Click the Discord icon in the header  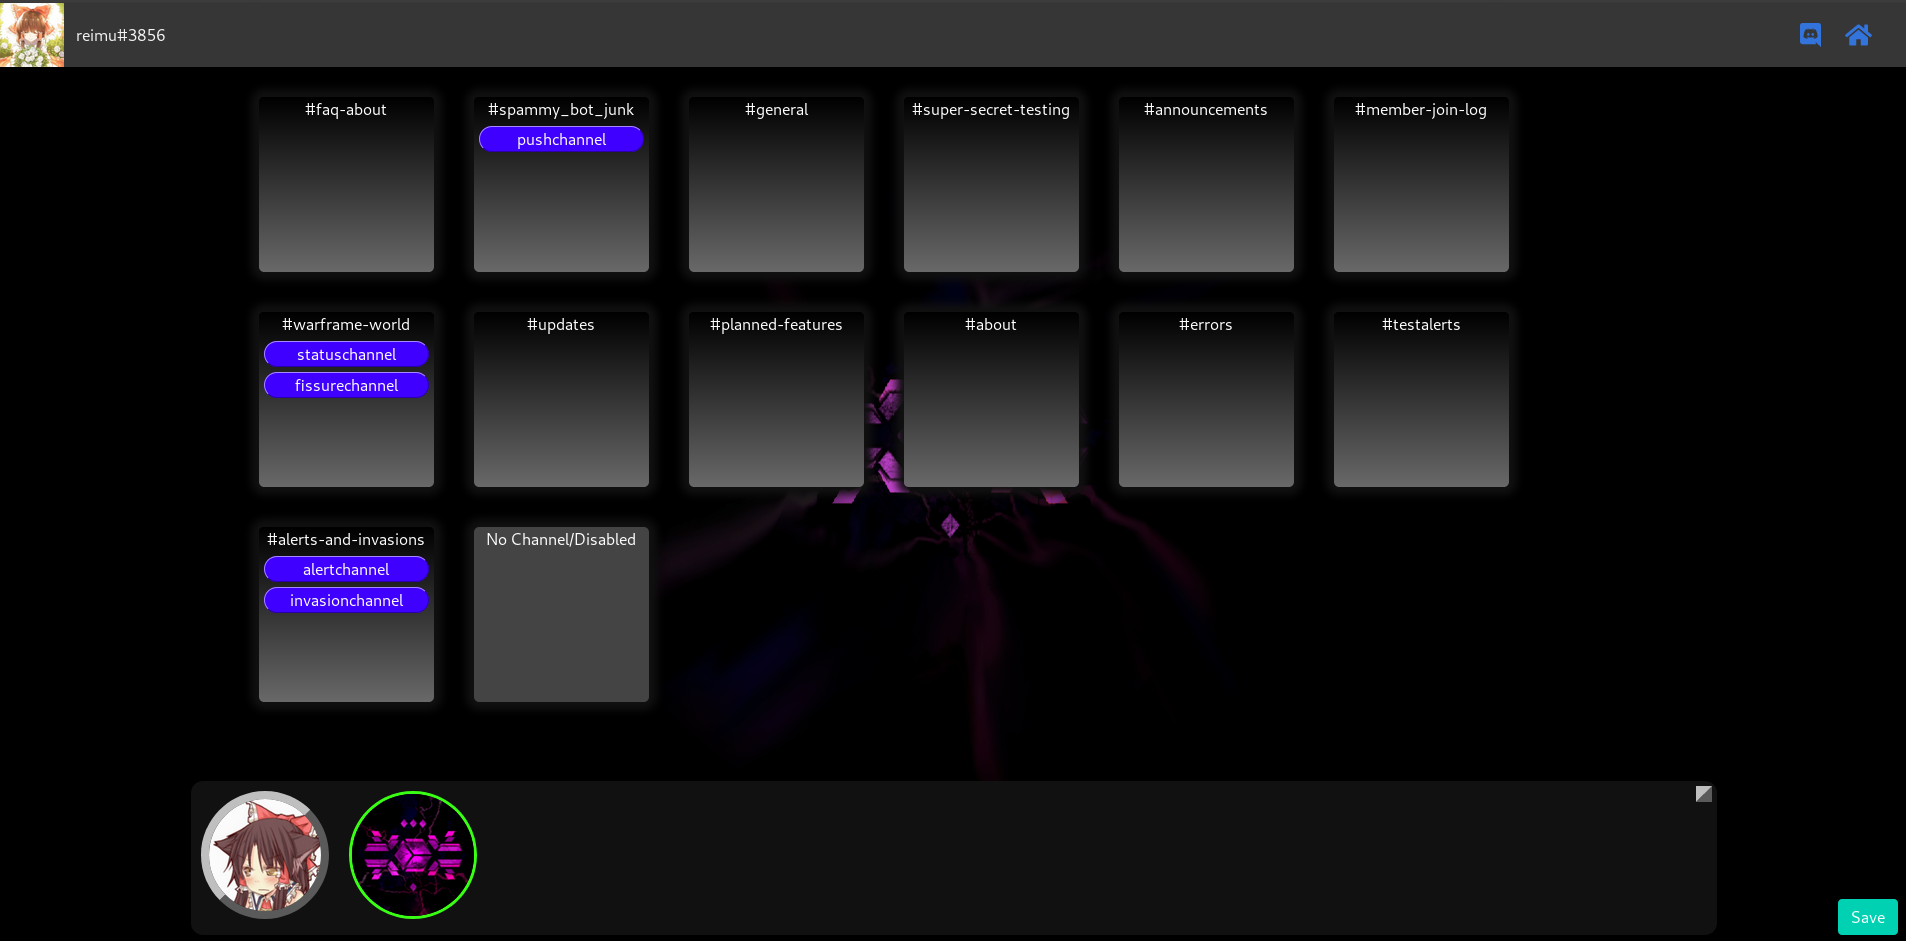1810,35
